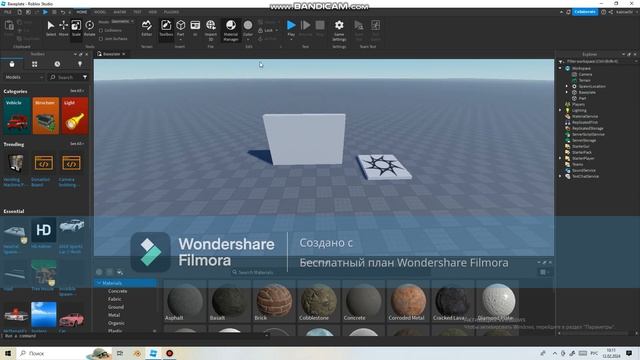The image size is (640, 360).
Task: Click See All next to Categories
Action: point(77,91)
